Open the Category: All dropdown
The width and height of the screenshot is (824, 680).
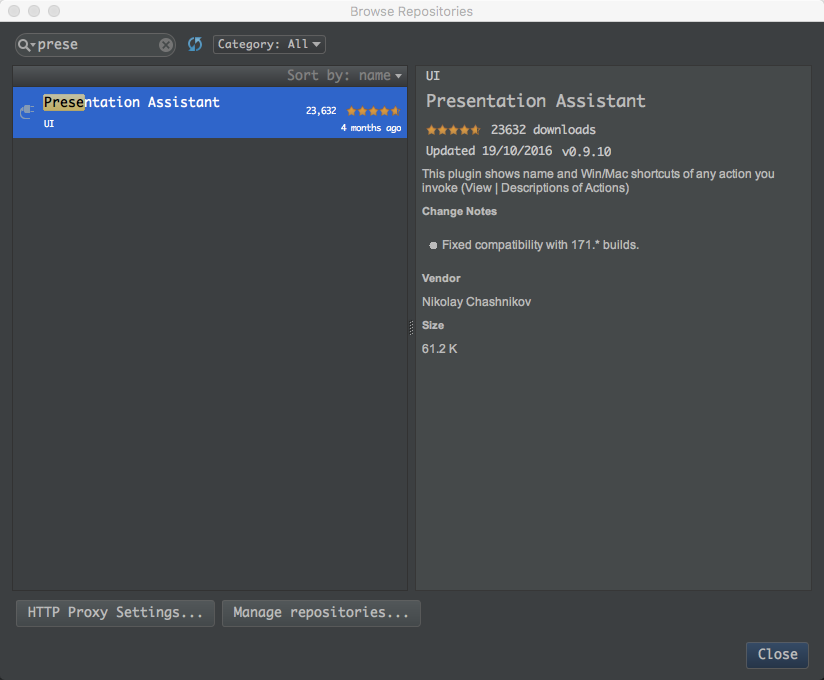click(269, 45)
